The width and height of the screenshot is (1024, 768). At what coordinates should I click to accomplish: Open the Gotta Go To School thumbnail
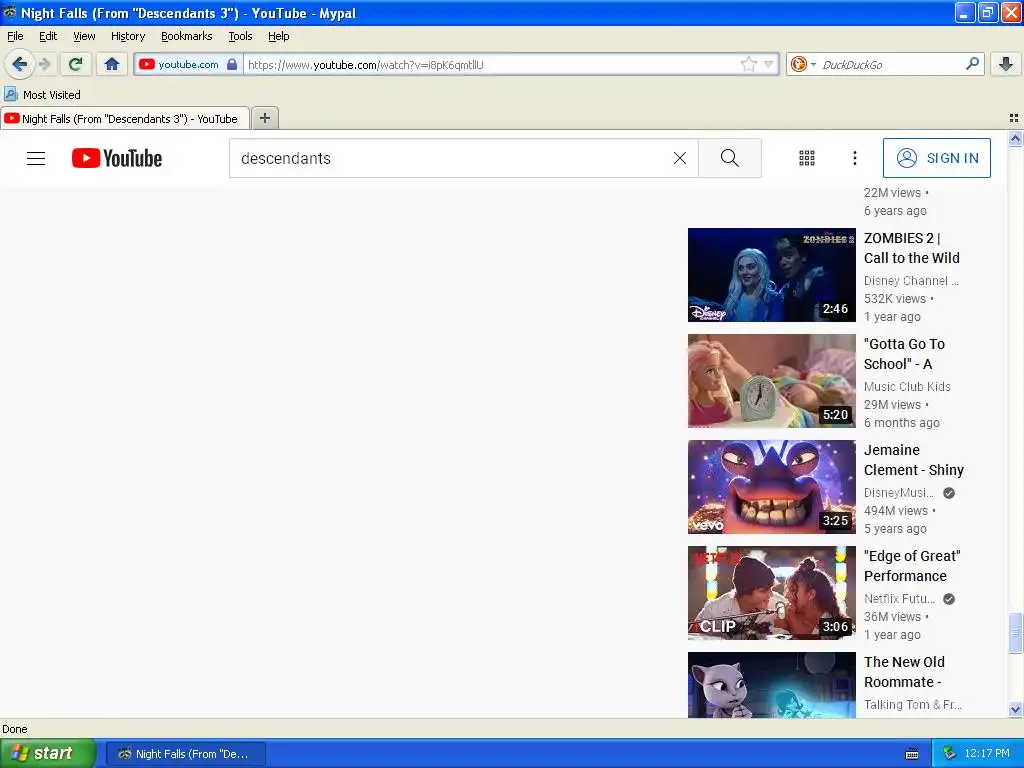[771, 381]
